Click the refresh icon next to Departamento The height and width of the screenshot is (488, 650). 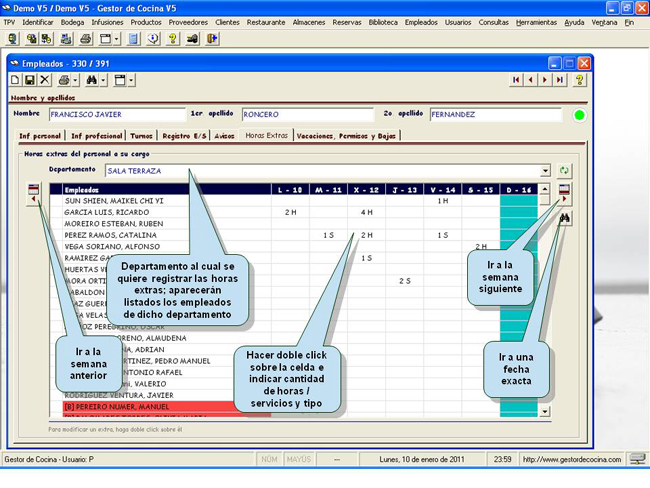click(566, 171)
